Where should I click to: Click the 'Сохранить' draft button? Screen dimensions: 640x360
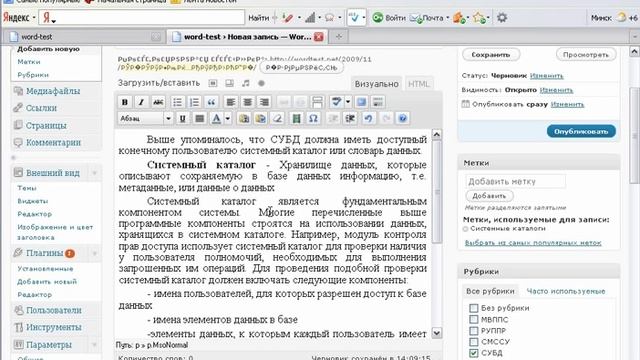point(491,55)
